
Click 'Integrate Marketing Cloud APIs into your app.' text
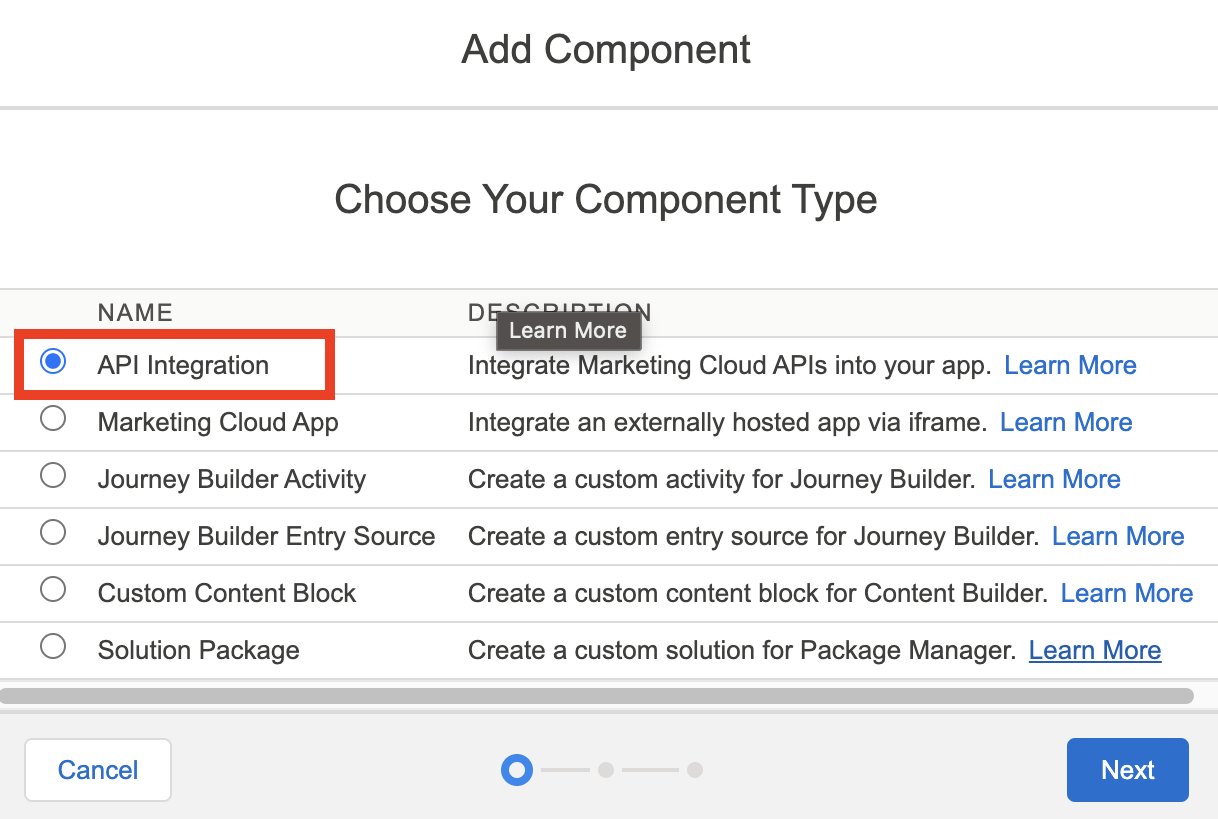729,365
